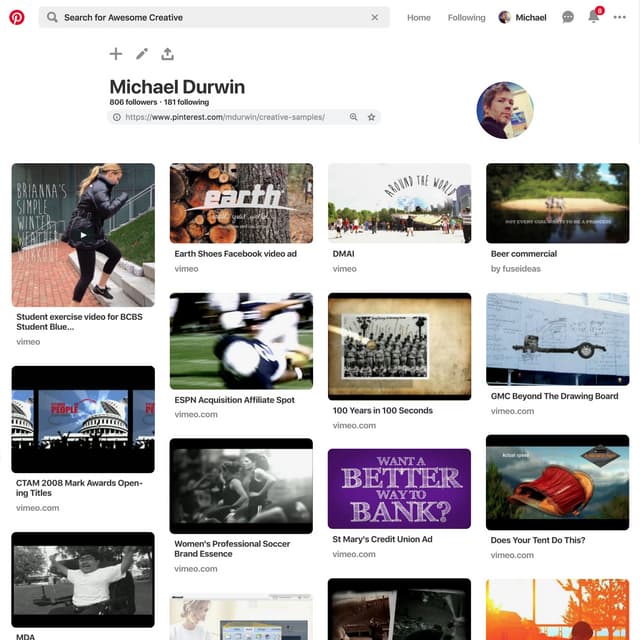Open the flying red tent thumbnail
This screenshot has height=640, width=640.
pyautogui.click(x=558, y=482)
